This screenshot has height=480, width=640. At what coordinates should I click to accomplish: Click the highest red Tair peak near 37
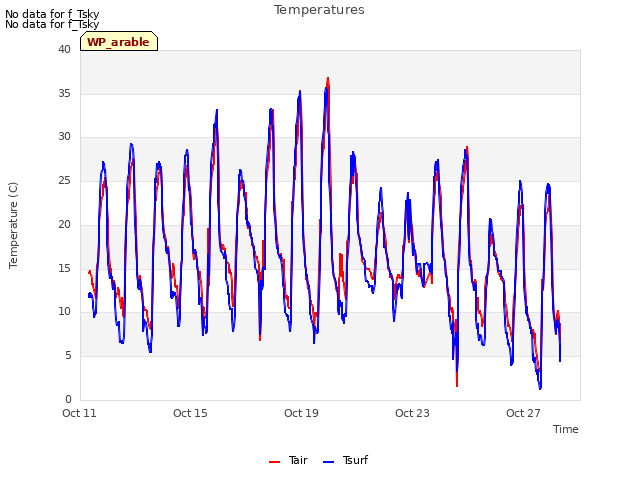click(x=328, y=79)
